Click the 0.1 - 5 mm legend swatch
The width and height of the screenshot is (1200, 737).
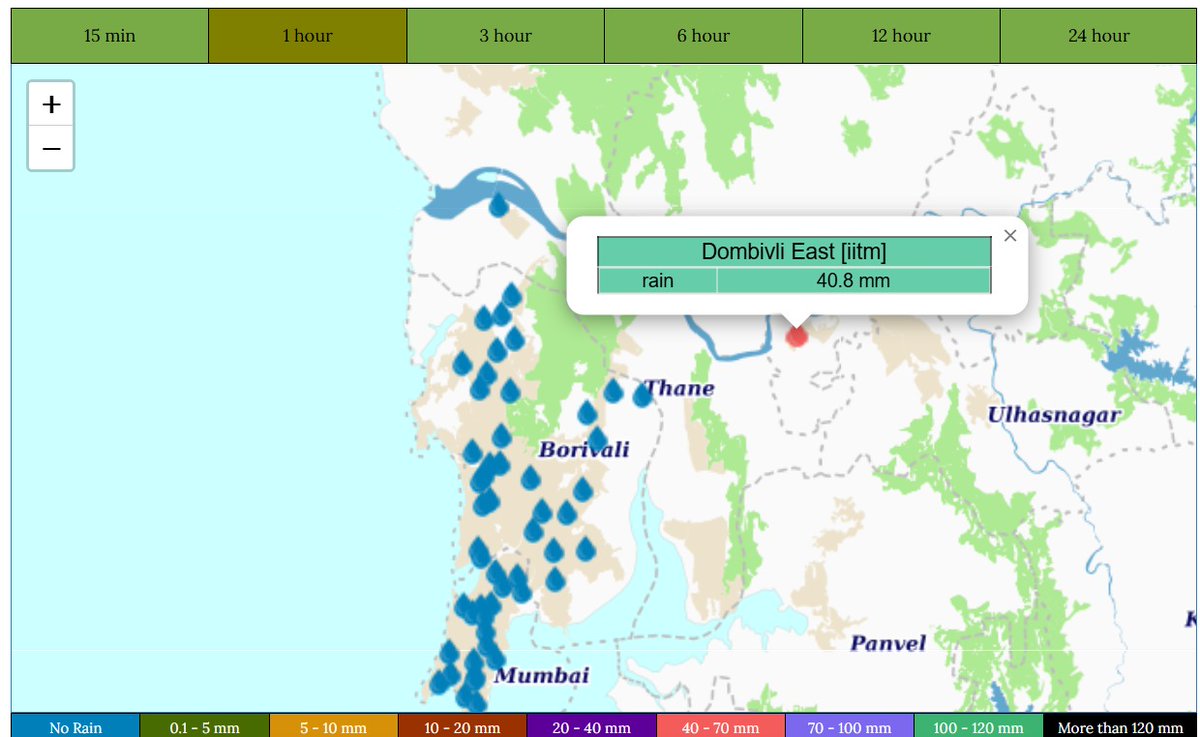[204, 727]
